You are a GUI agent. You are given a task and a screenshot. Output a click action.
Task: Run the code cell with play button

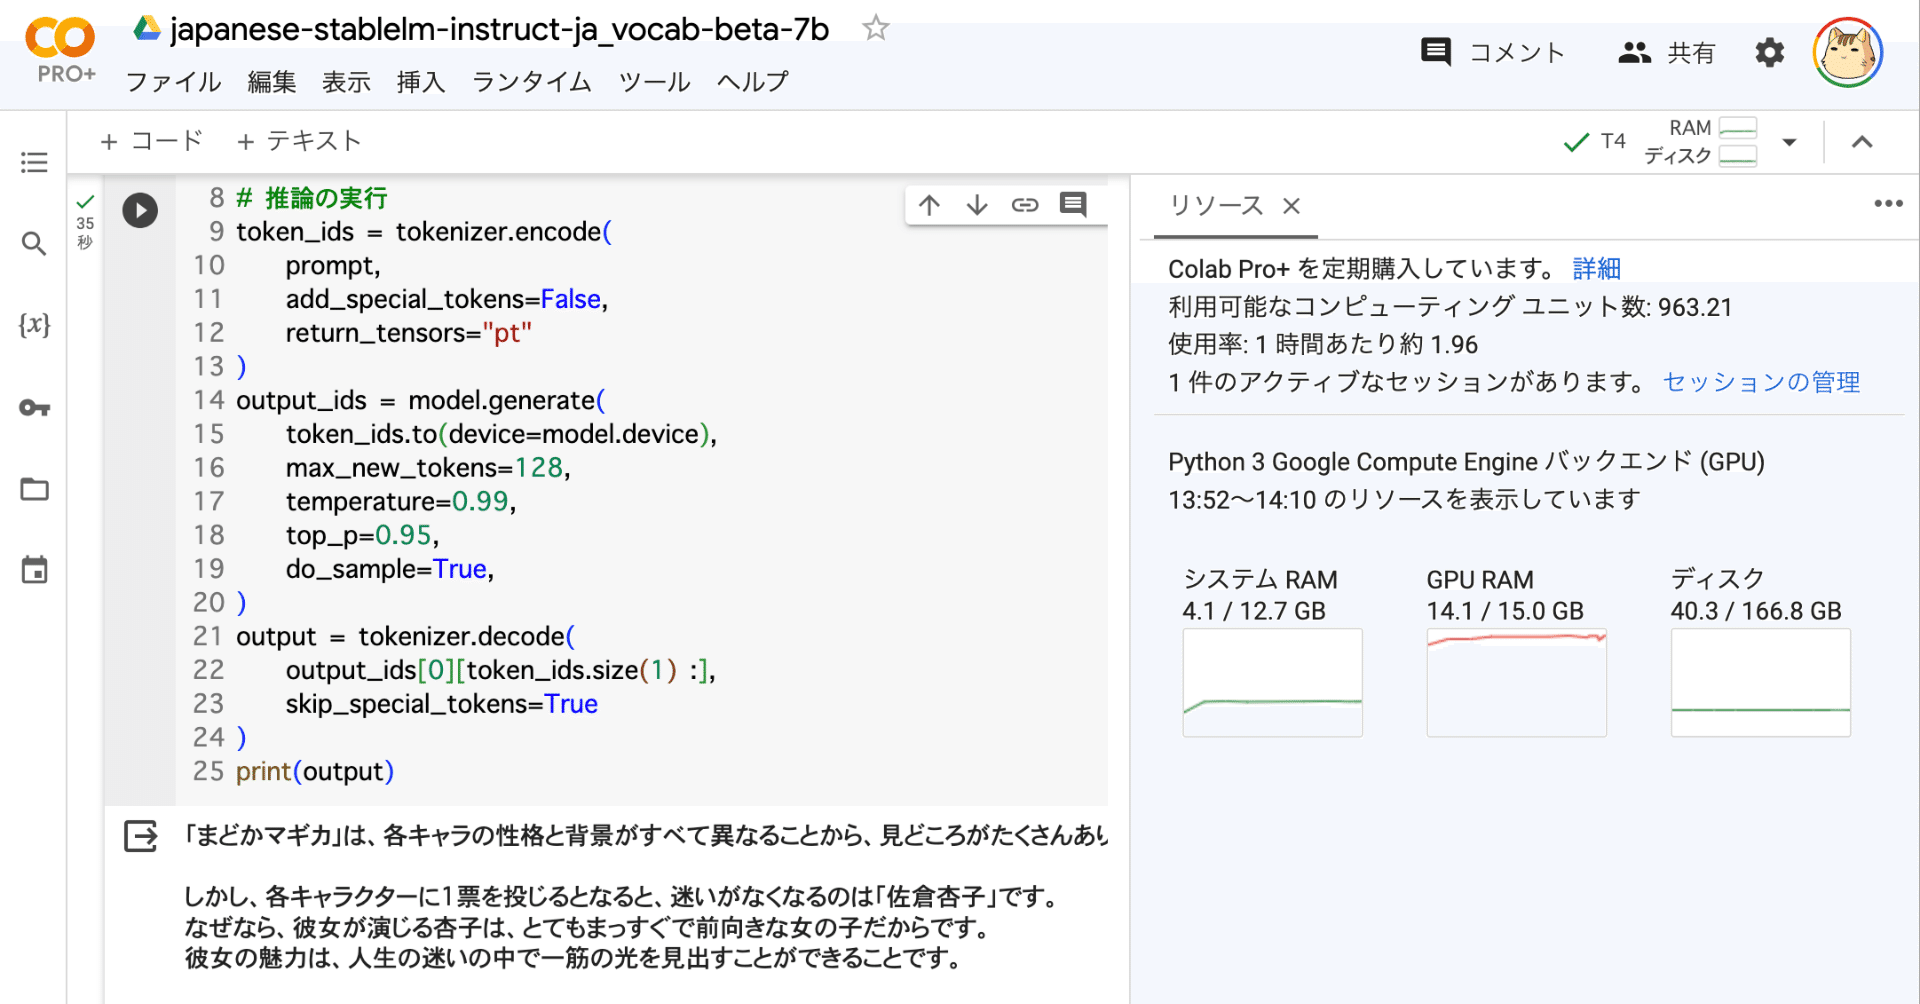tap(140, 210)
